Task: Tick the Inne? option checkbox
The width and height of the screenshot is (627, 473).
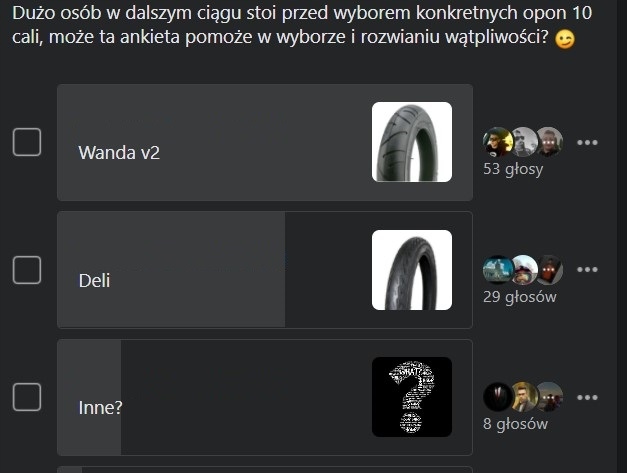Action: (27, 397)
